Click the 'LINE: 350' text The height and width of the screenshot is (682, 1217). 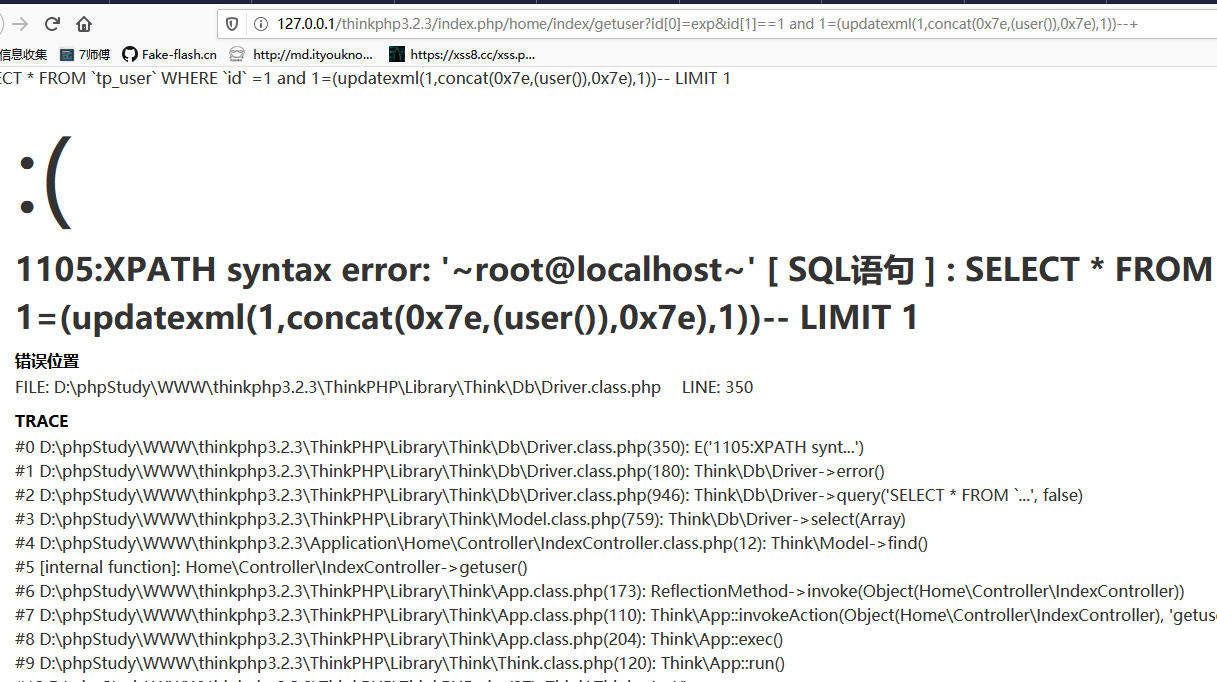[x=717, y=387]
